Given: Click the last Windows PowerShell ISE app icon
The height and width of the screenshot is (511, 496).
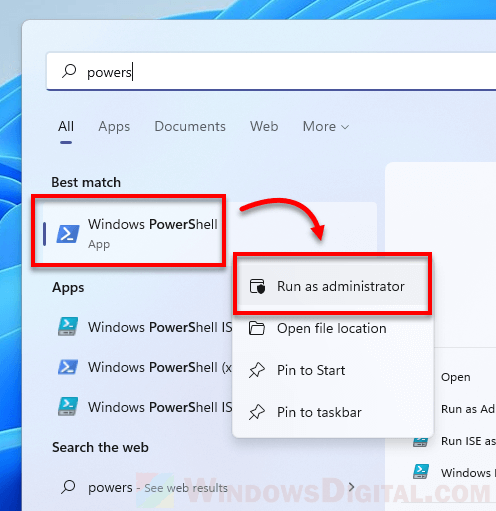Looking at the screenshot, I should coord(68,406).
